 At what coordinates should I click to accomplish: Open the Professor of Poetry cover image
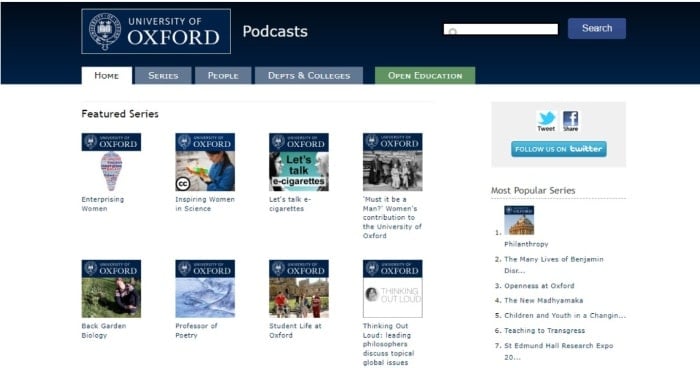[x=205, y=289]
